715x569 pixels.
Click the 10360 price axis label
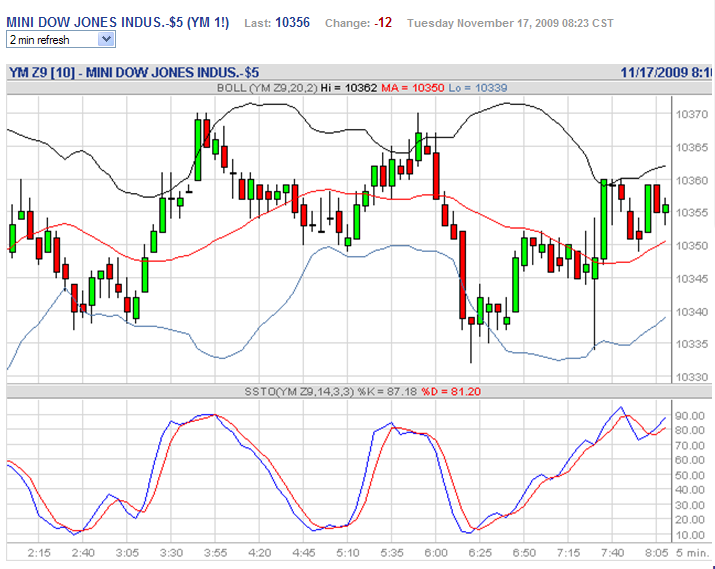click(692, 181)
